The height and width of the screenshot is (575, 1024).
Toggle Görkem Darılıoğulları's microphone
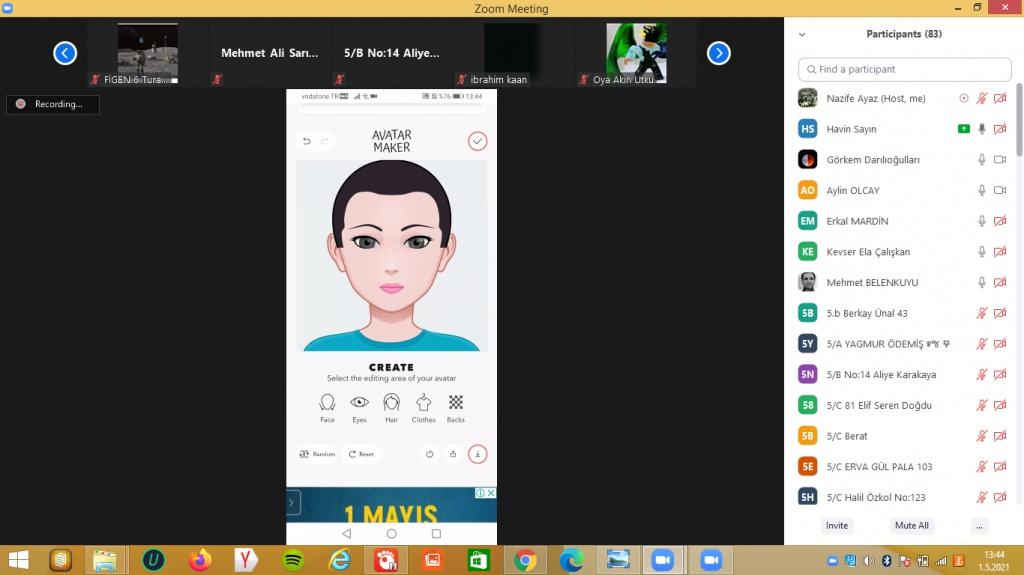click(982, 160)
